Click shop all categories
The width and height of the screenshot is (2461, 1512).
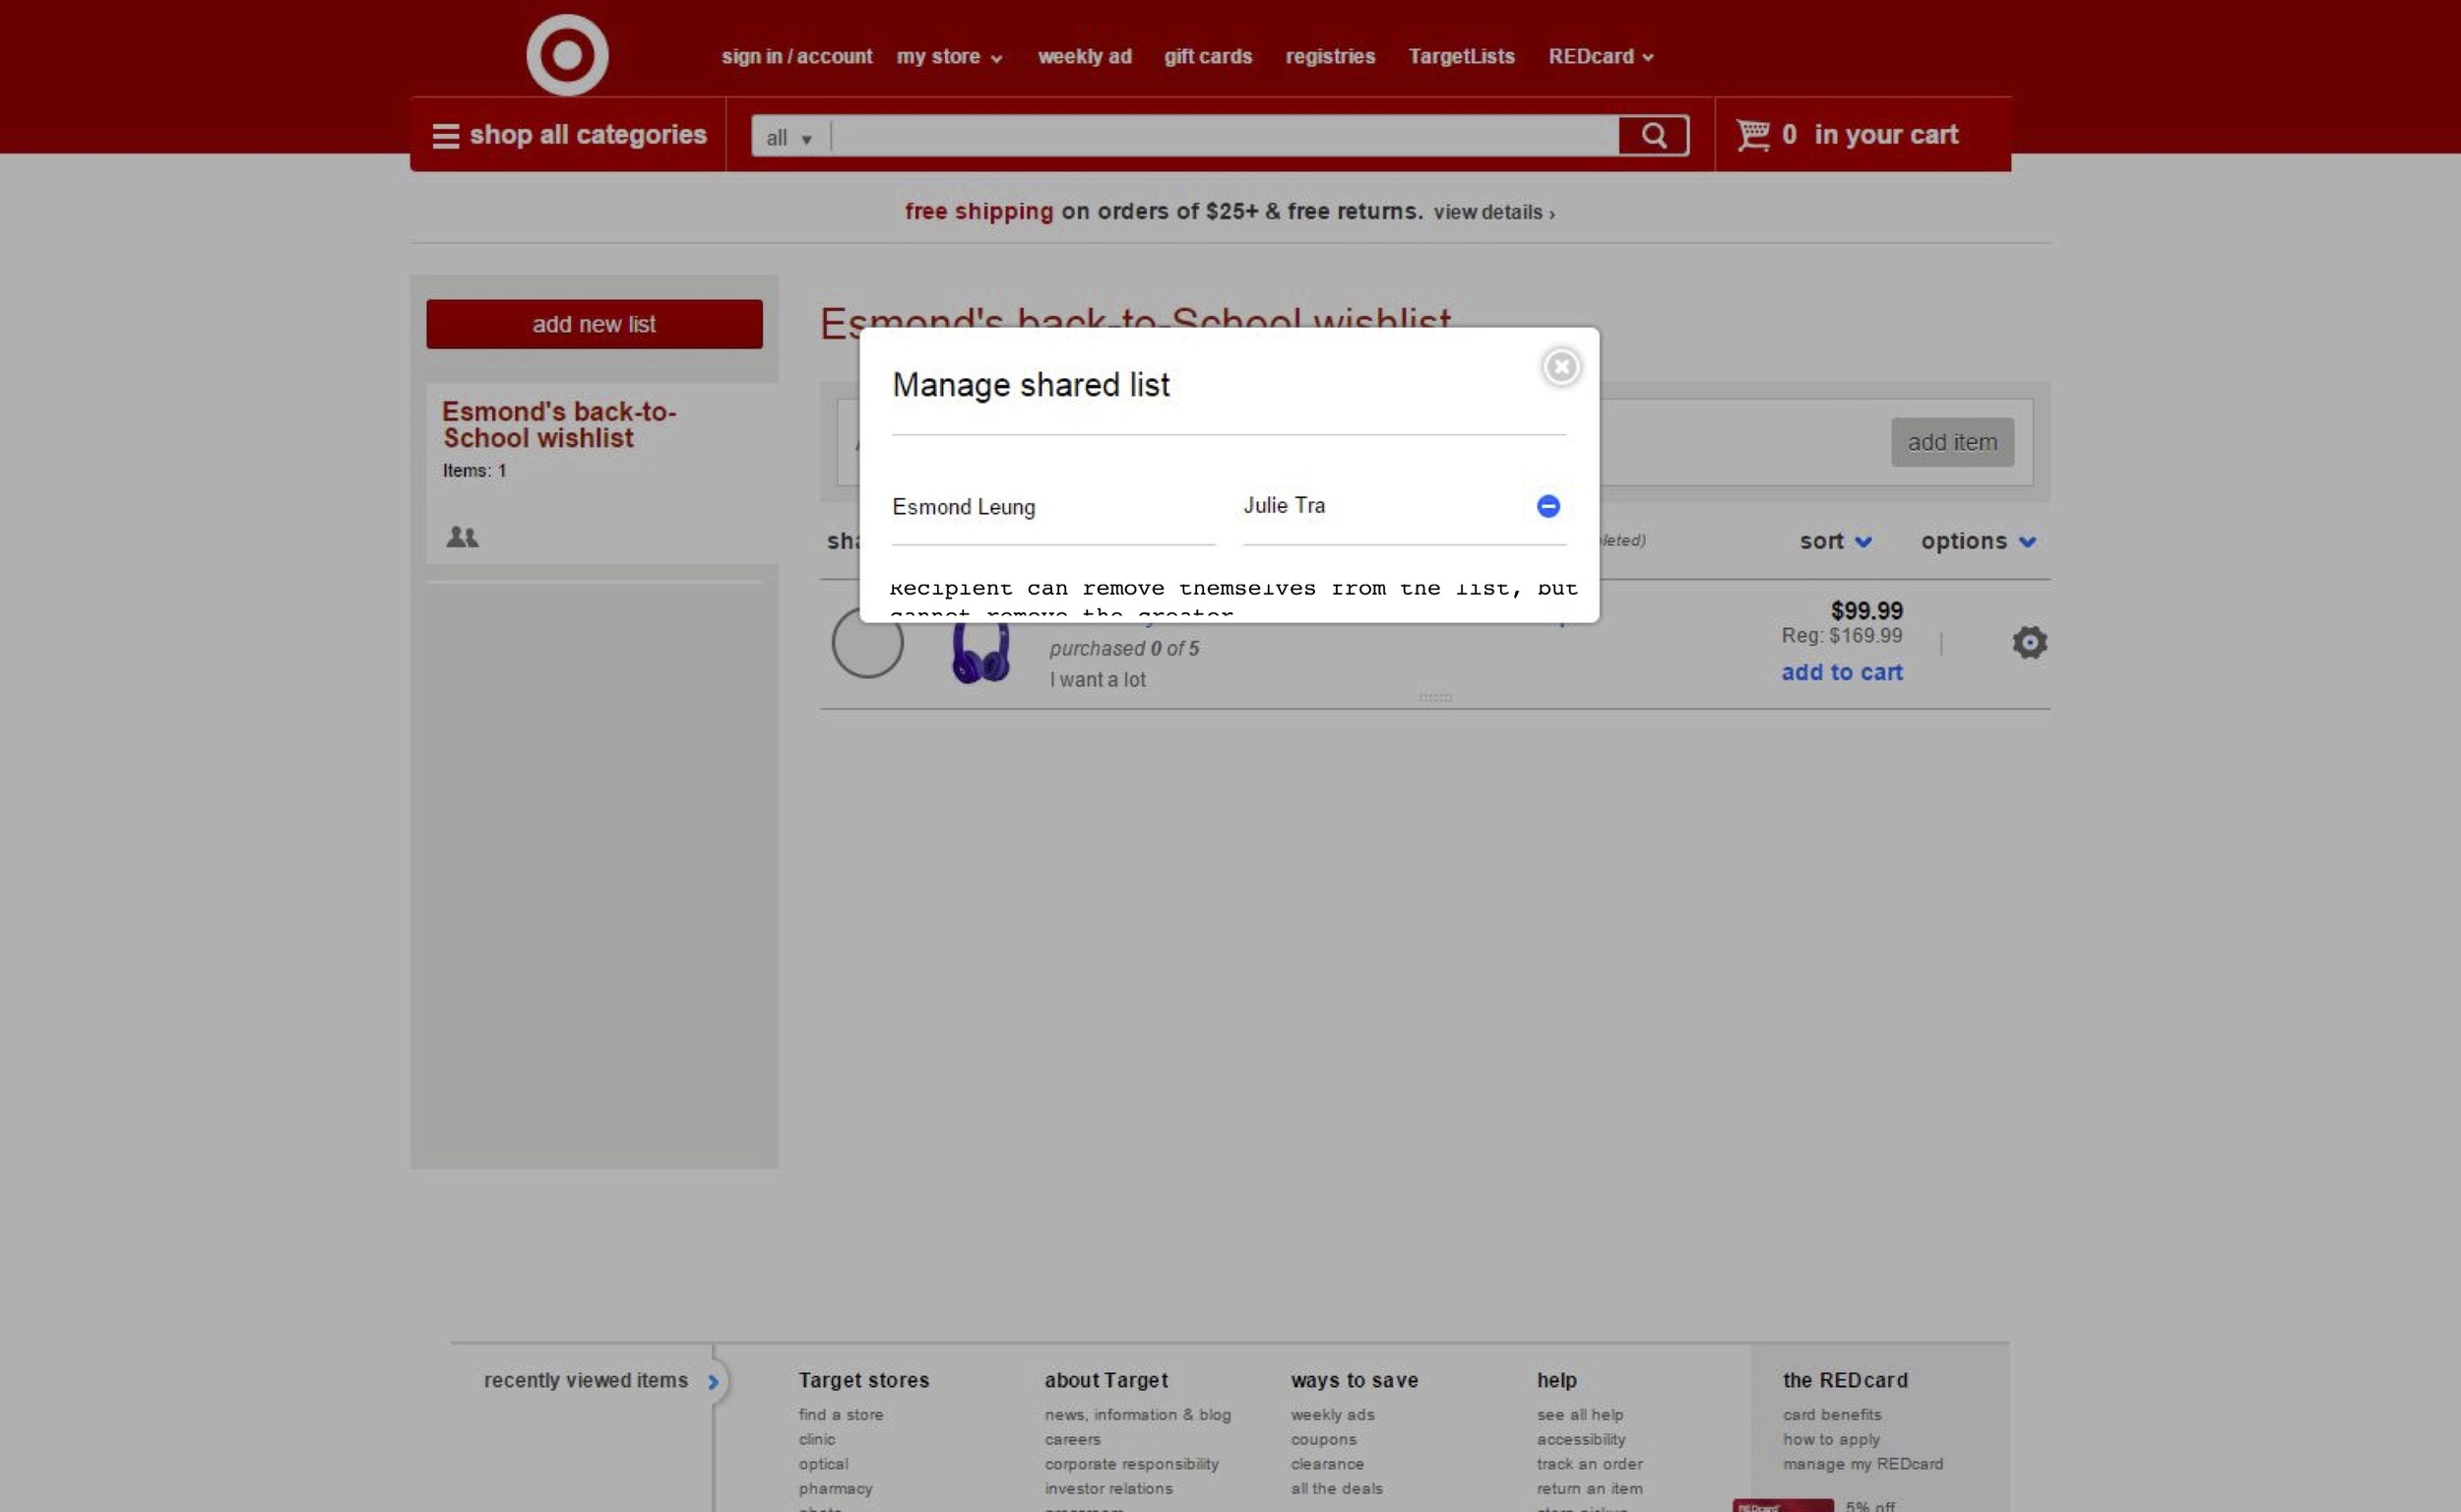[x=588, y=135]
